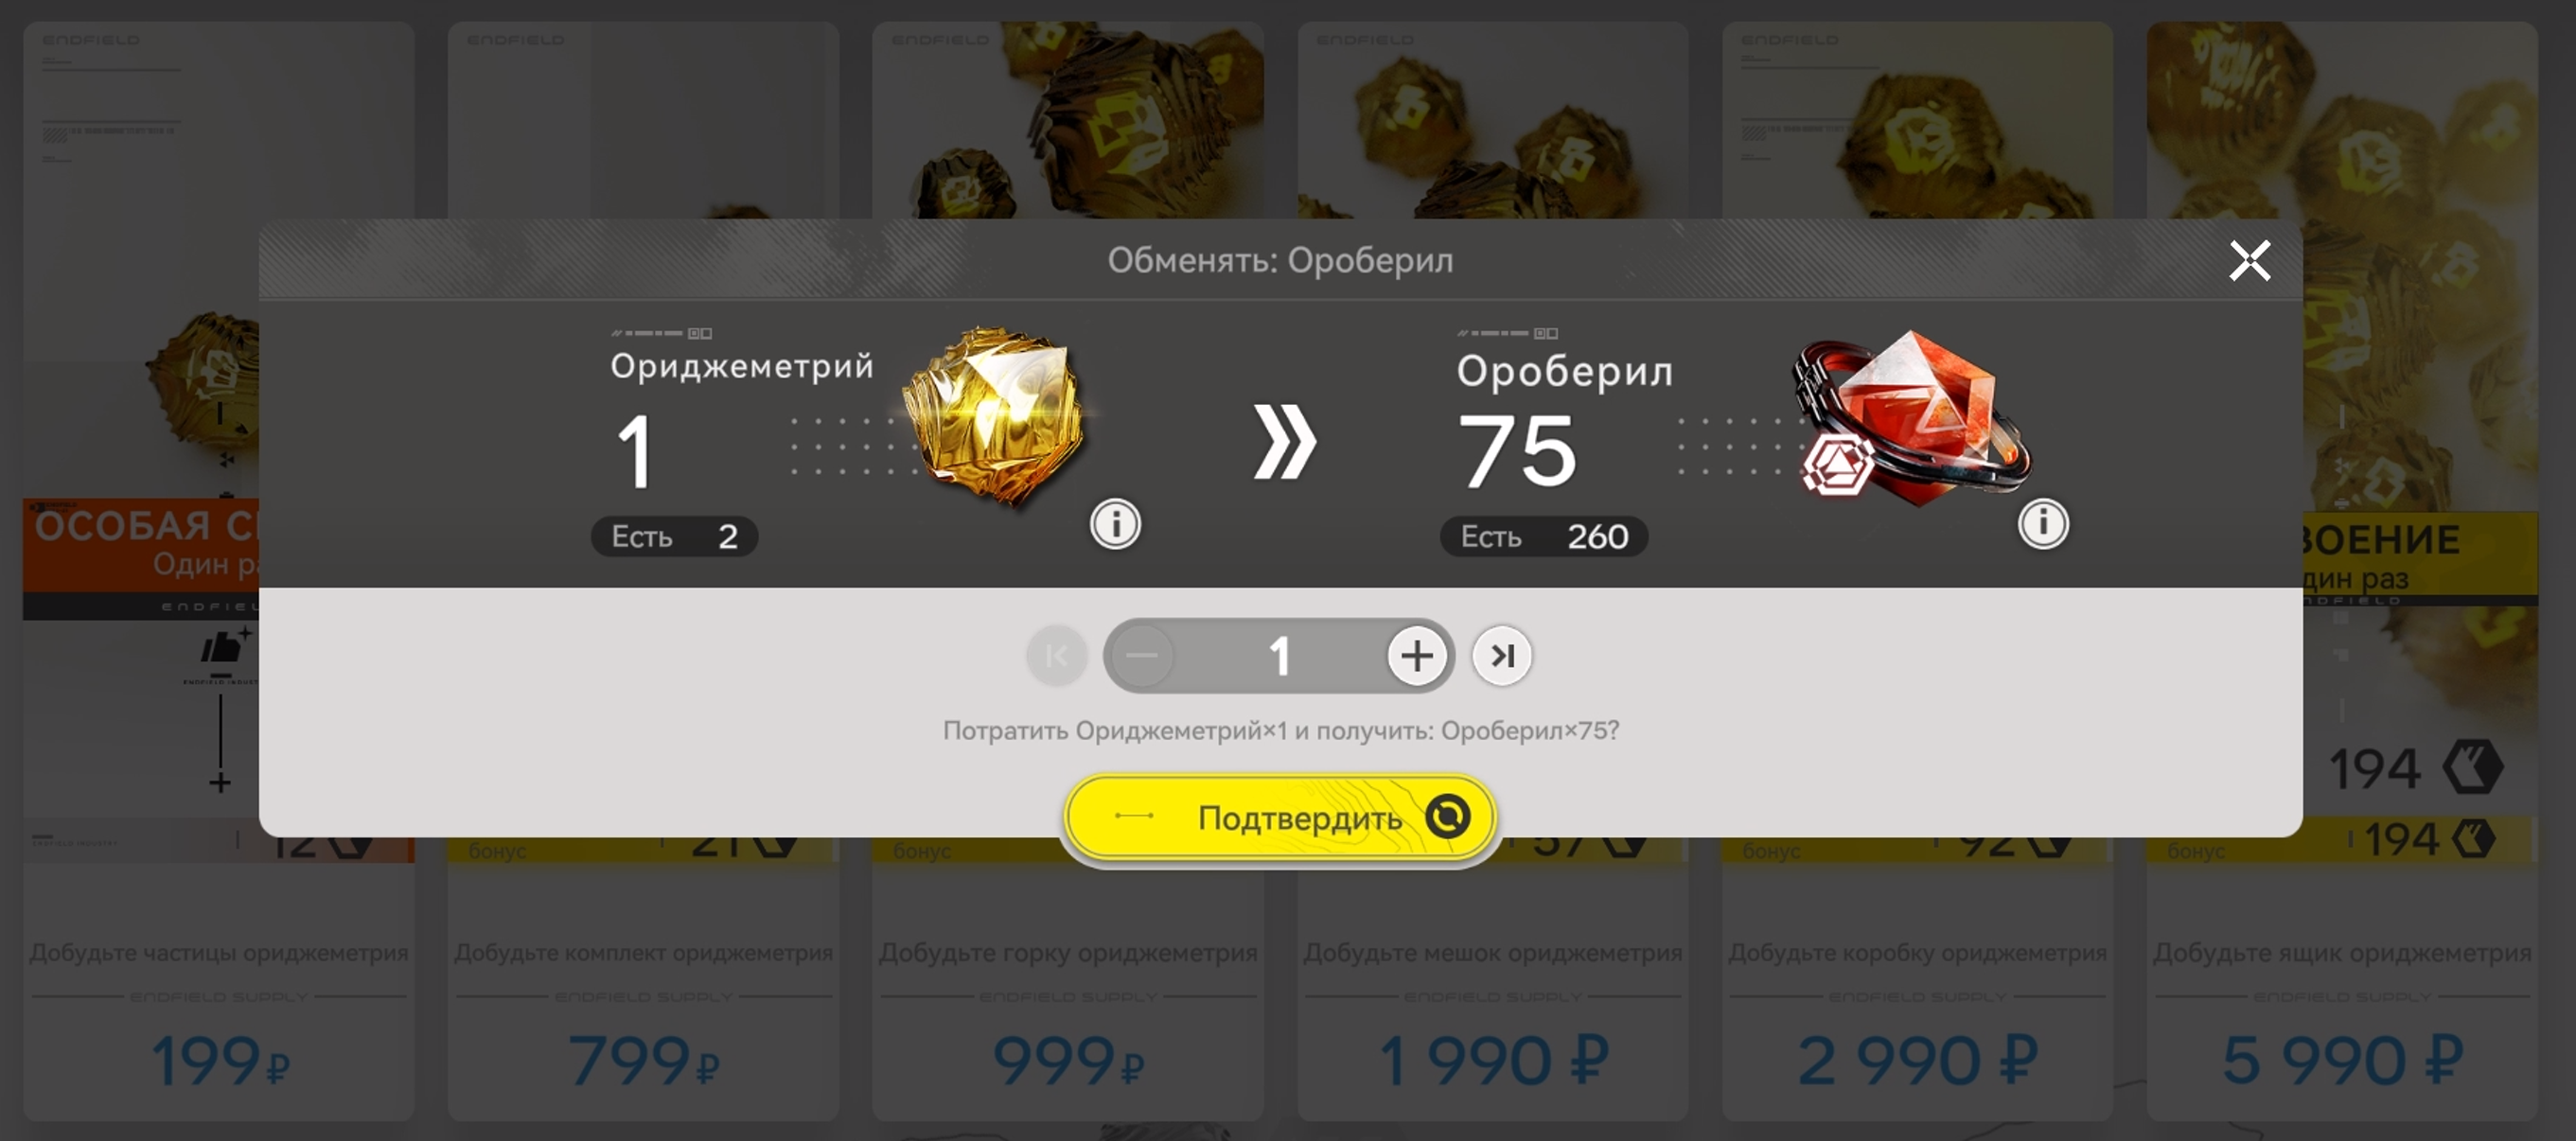The image size is (2576, 1141).
Task: Set exchange quantity to maximum
Action: pyautogui.click(x=1502, y=656)
